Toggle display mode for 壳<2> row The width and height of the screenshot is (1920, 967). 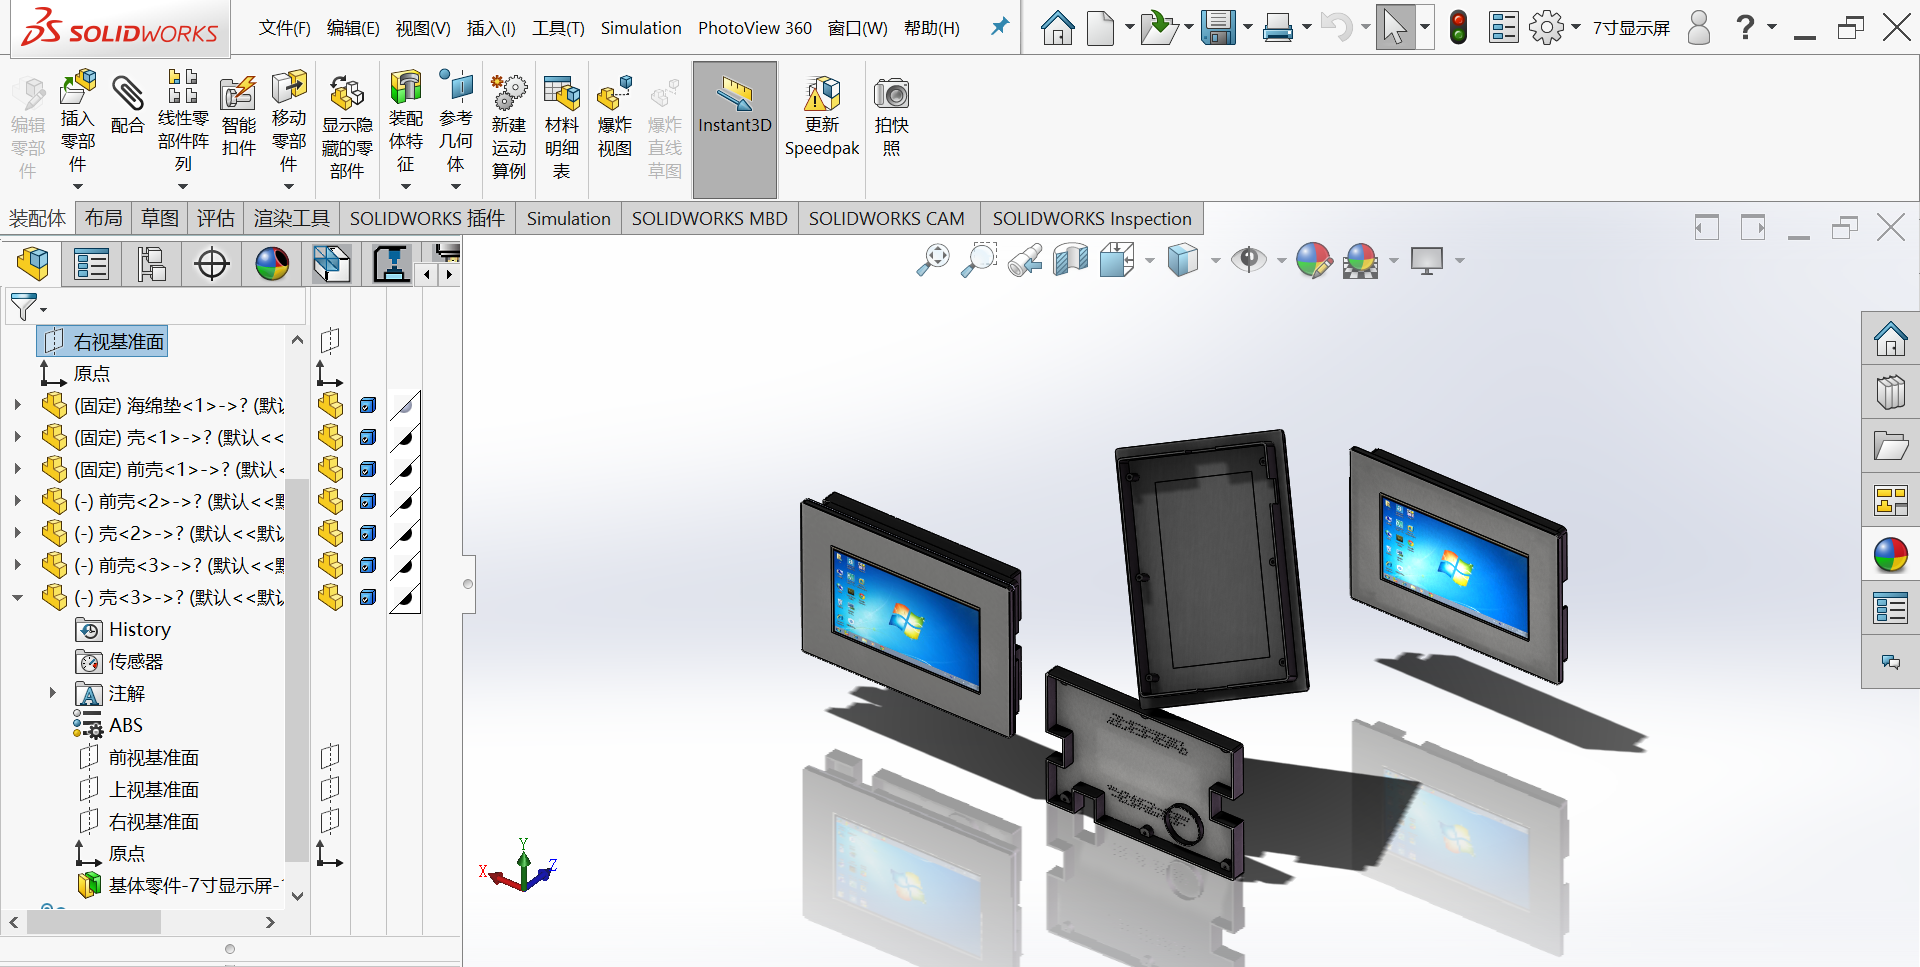(368, 533)
